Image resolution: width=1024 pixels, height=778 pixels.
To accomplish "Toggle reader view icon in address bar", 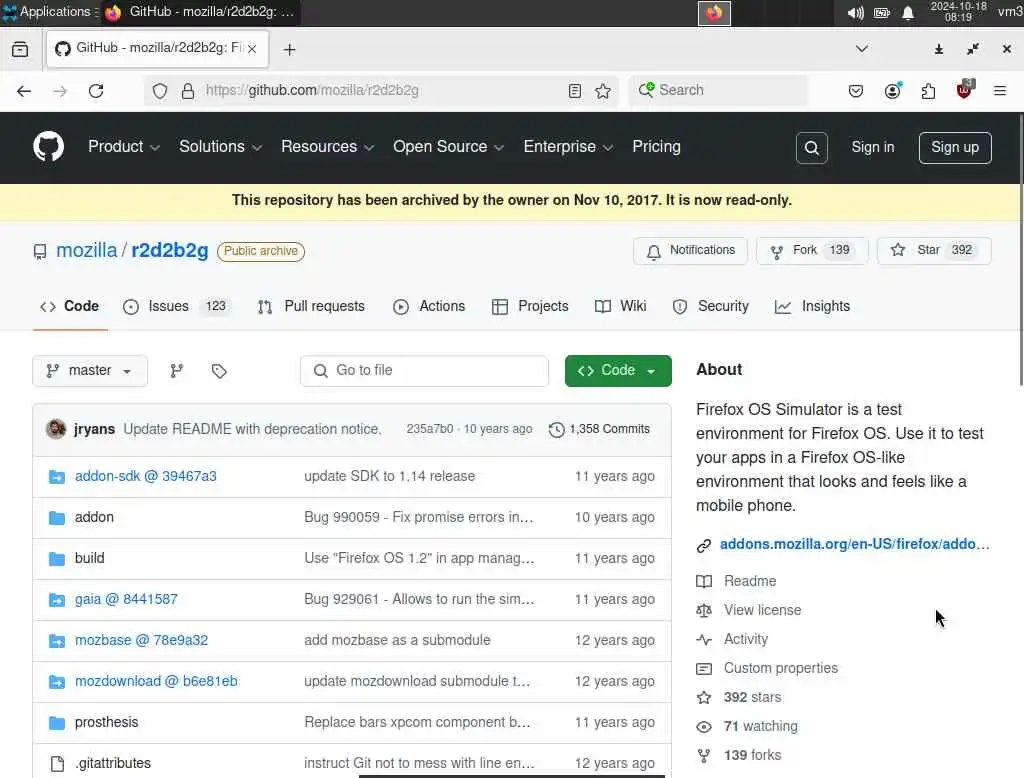I will point(575,91).
